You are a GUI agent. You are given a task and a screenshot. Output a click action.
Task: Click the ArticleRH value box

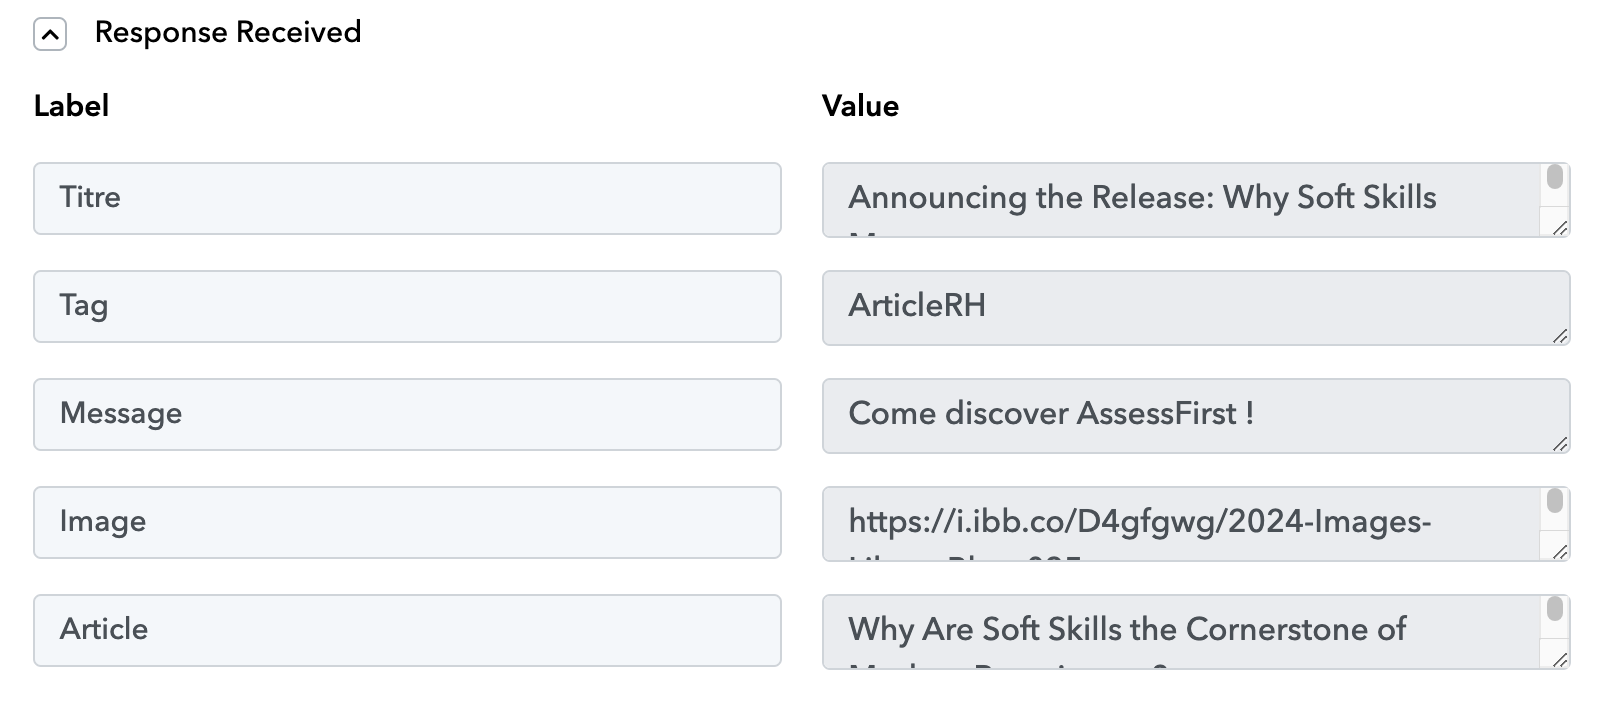tap(1196, 308)
